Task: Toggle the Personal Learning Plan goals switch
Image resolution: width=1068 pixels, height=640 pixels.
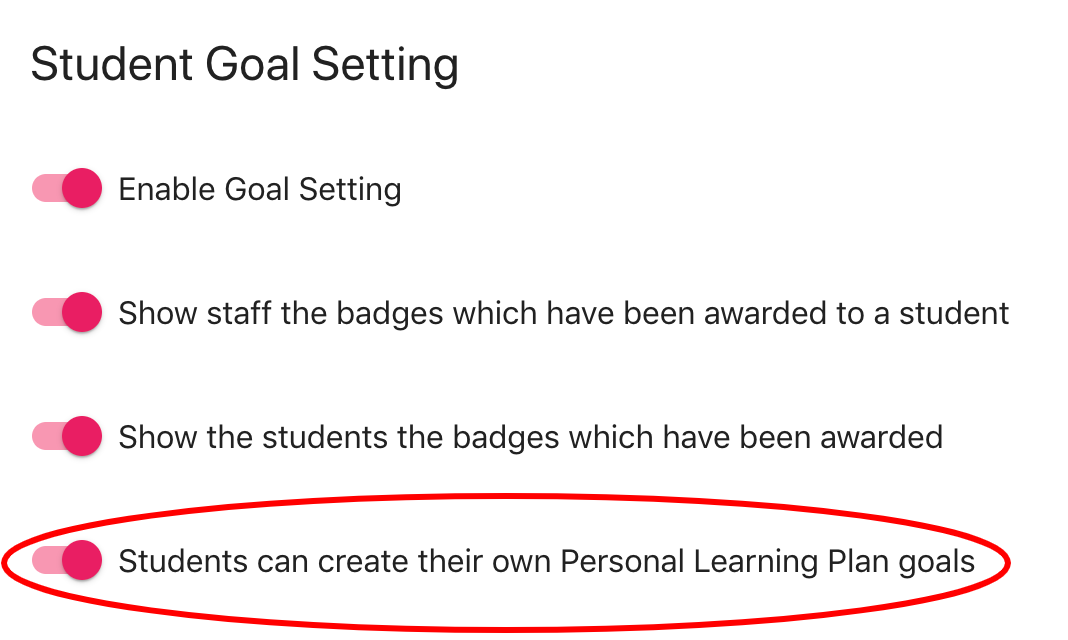Action: [67, 561]
